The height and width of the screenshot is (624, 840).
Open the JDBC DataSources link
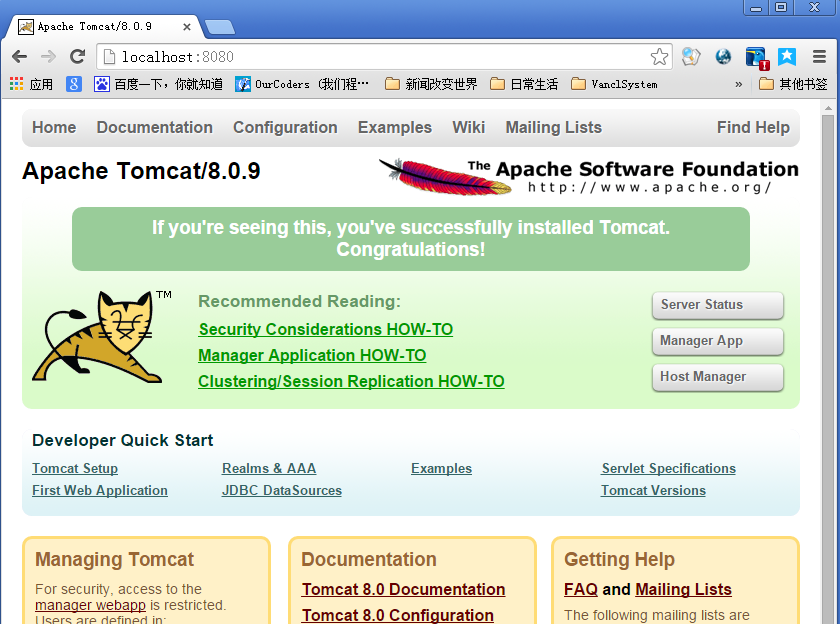282,491
